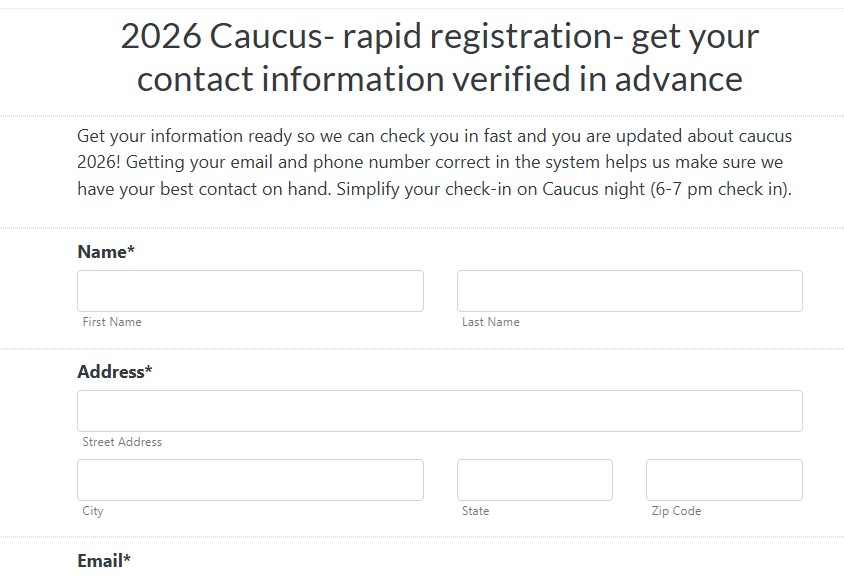Screen dimensions: 844x579
Task: Click the Last Name input field
Action: [629, 290]
